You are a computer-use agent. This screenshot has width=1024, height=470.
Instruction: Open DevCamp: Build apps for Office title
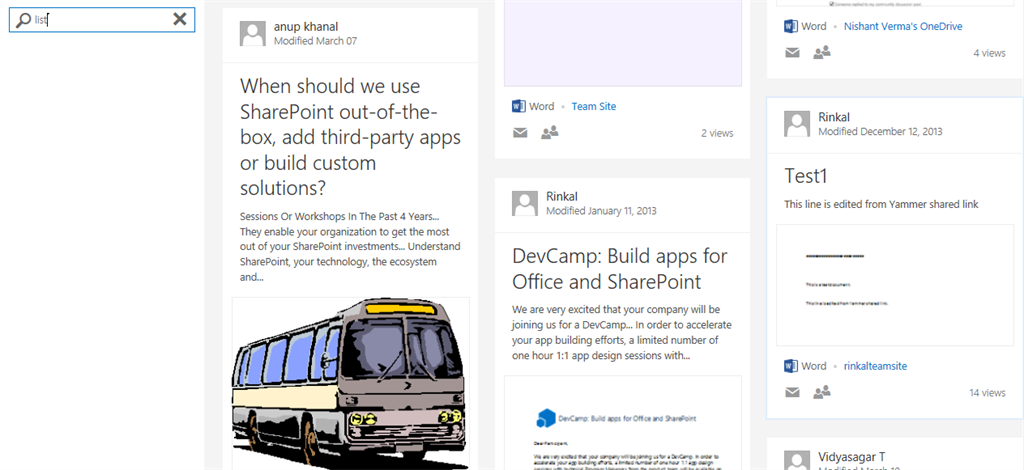621,267
